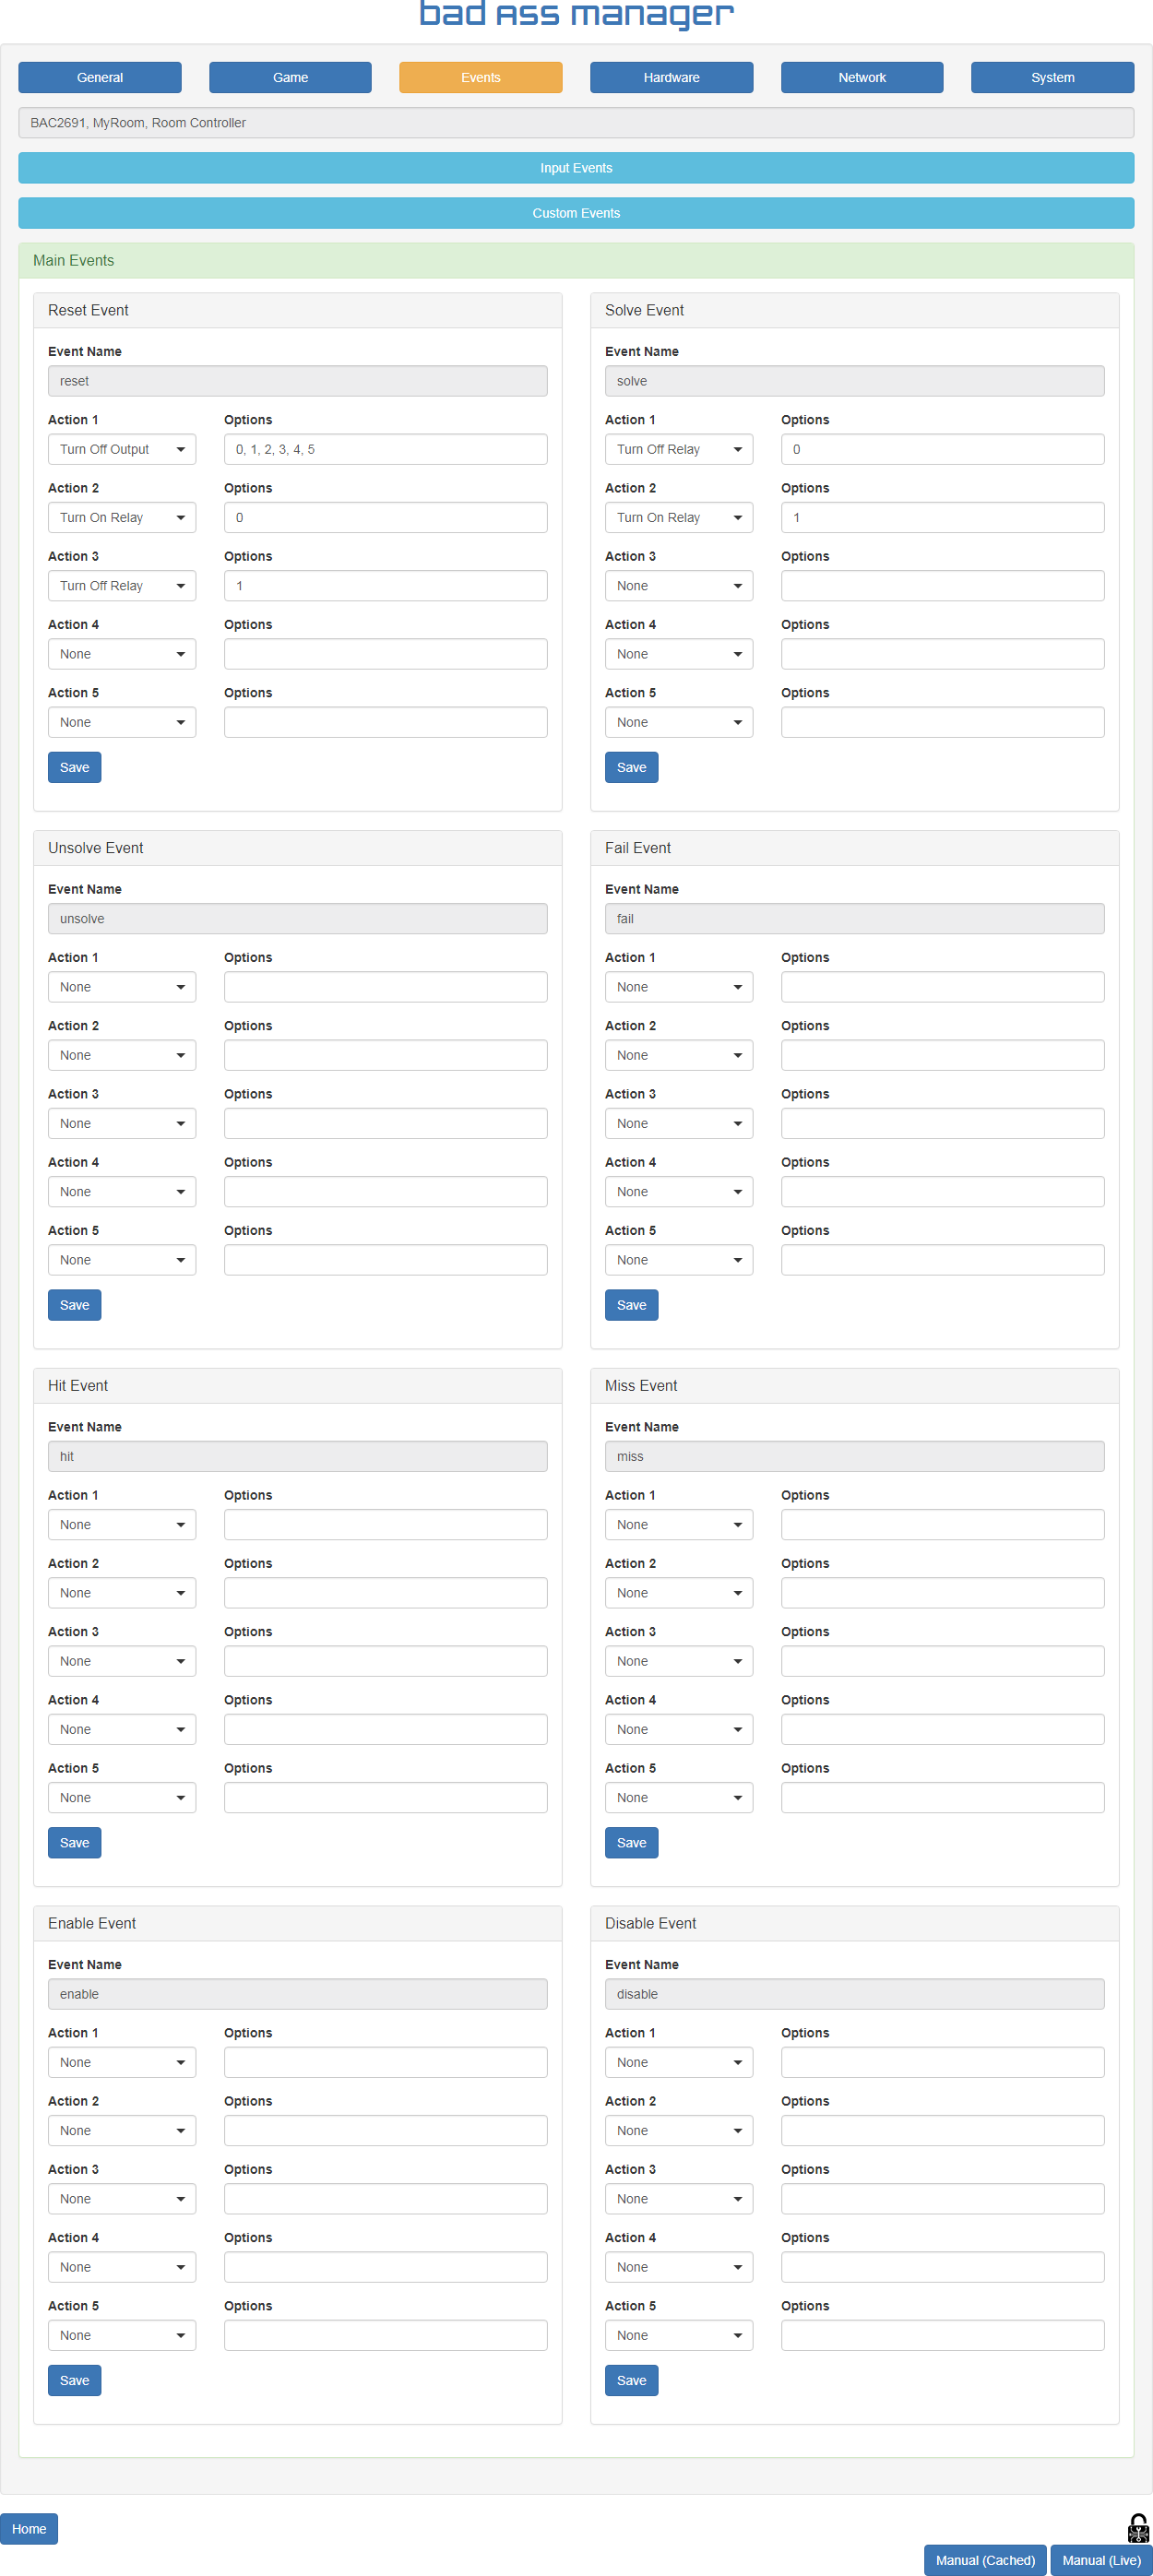Click Enable Event Action 1 options field
Screen dimensions: 1153x2576
click(386, 2062)
